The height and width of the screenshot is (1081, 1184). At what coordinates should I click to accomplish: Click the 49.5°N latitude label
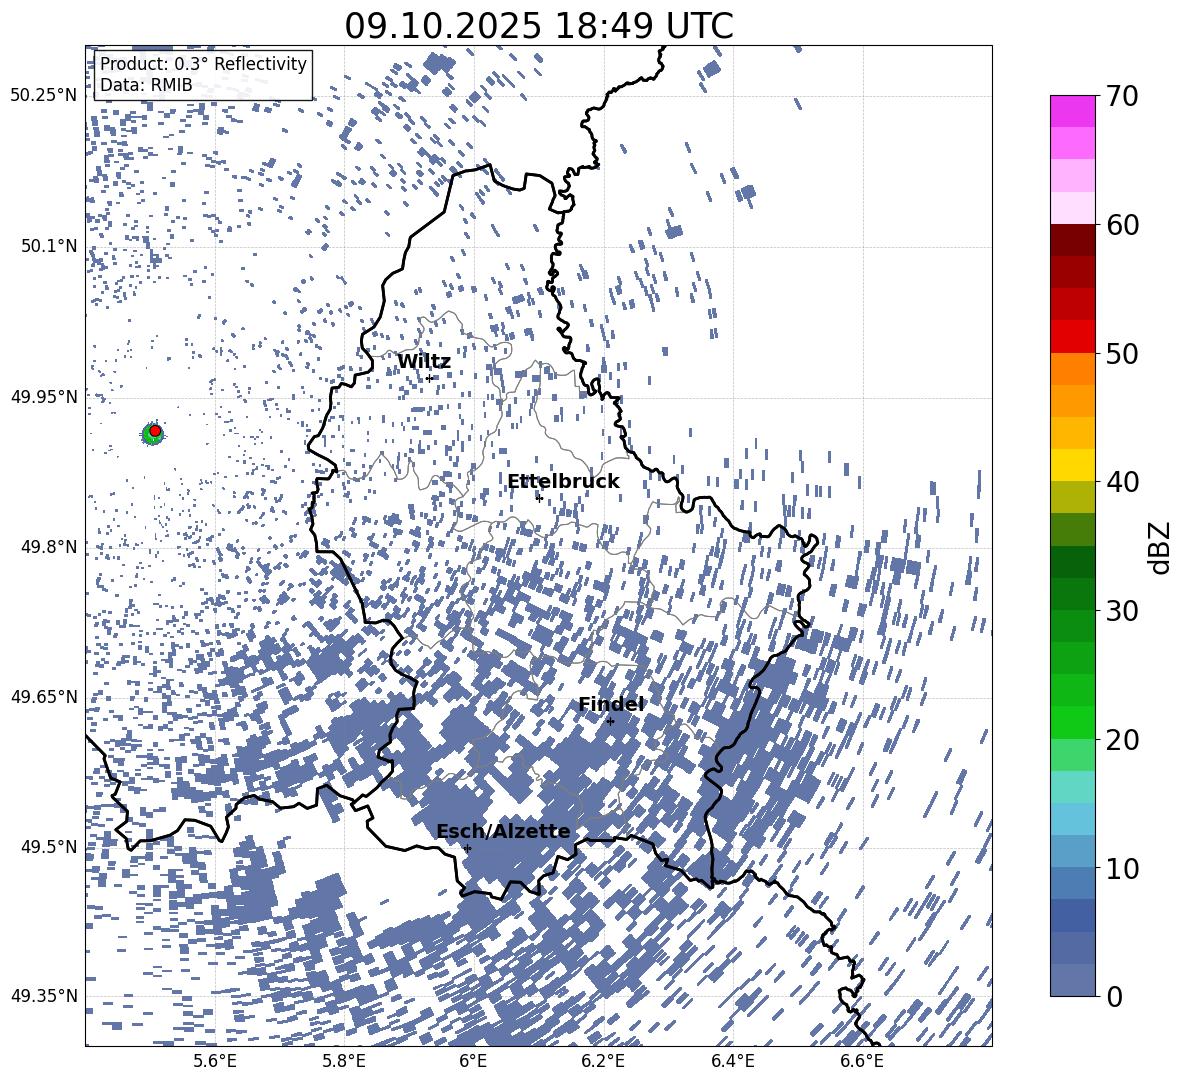point(50,846)
